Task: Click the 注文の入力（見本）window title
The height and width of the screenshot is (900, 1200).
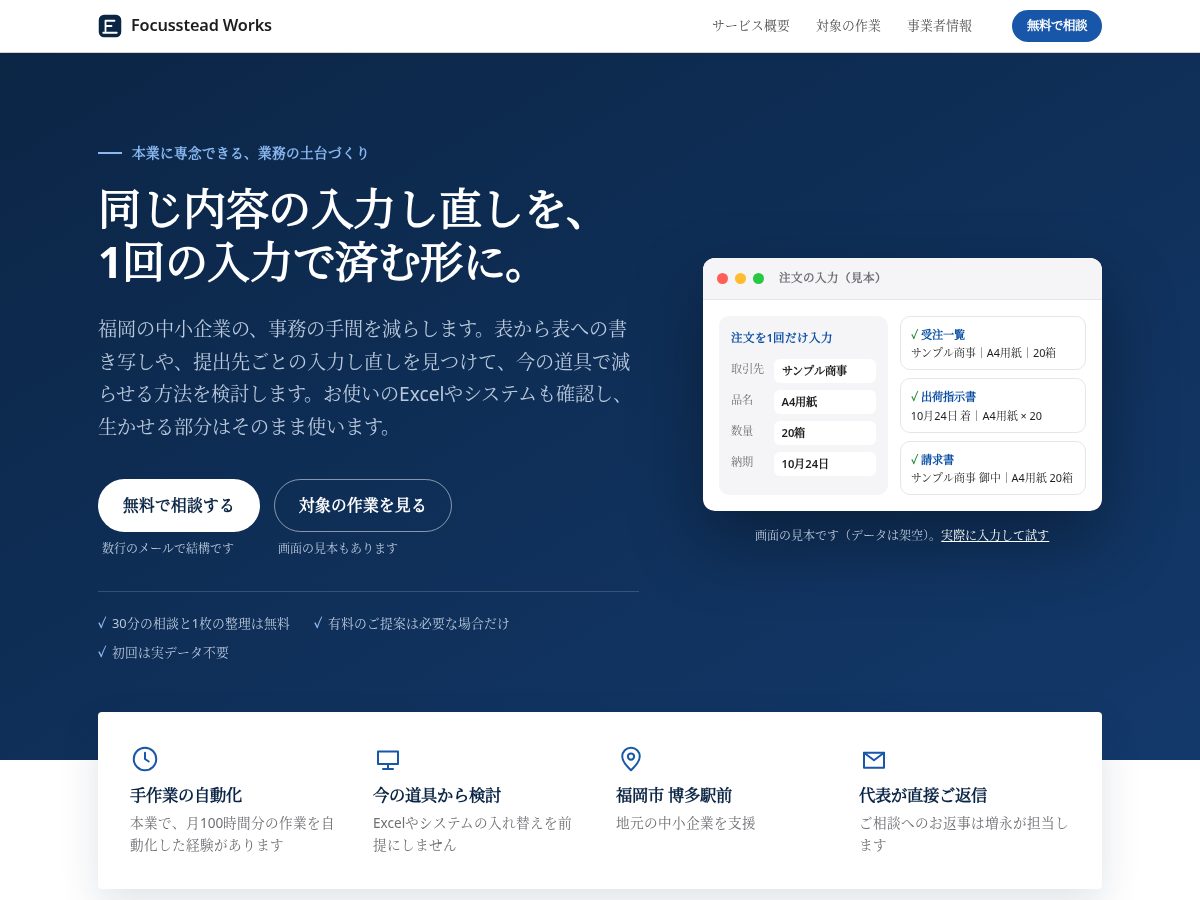Action: (830, 278)
